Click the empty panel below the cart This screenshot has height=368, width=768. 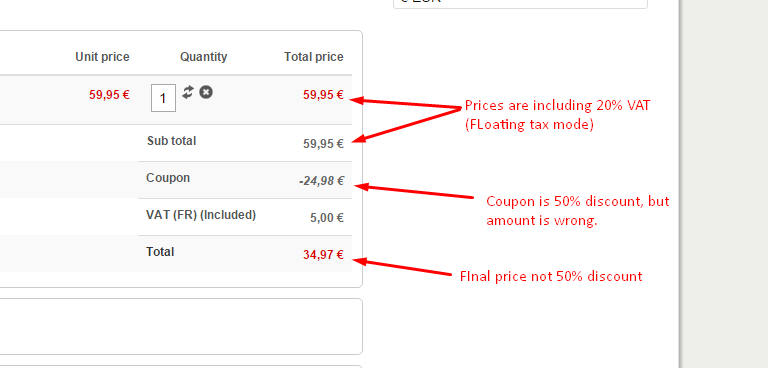pyautogui.click(x=180, y=326)
